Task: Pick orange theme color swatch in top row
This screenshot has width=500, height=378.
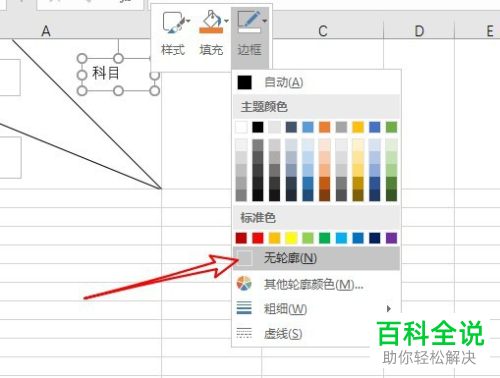Action: click(x=325, y=127)
